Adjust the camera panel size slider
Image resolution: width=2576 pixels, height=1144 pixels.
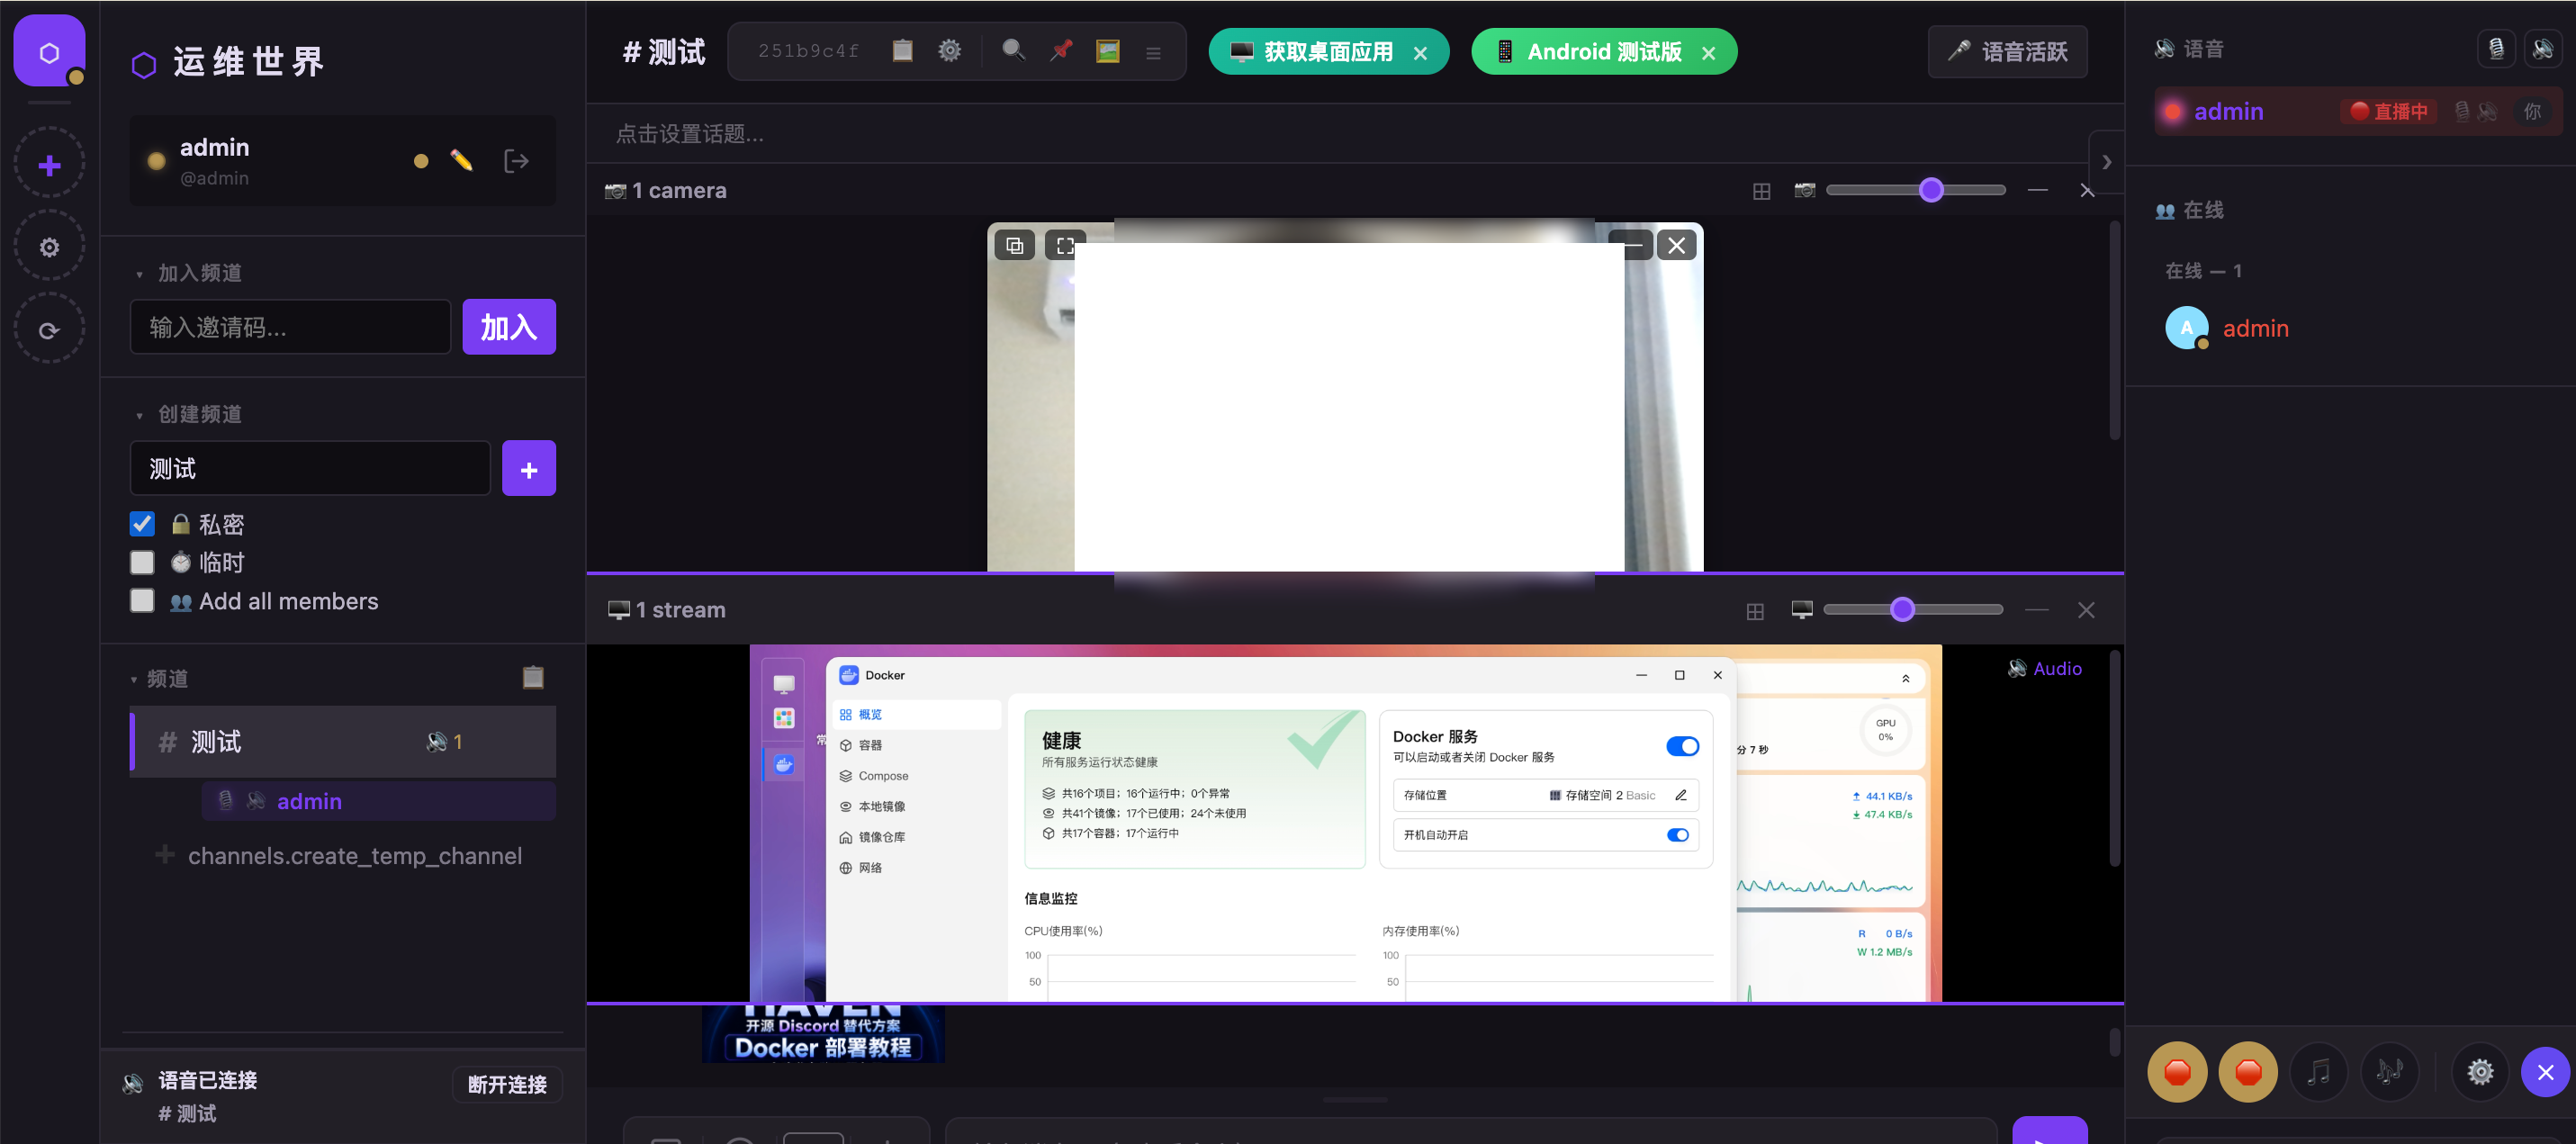click(x=1916, y=190)
